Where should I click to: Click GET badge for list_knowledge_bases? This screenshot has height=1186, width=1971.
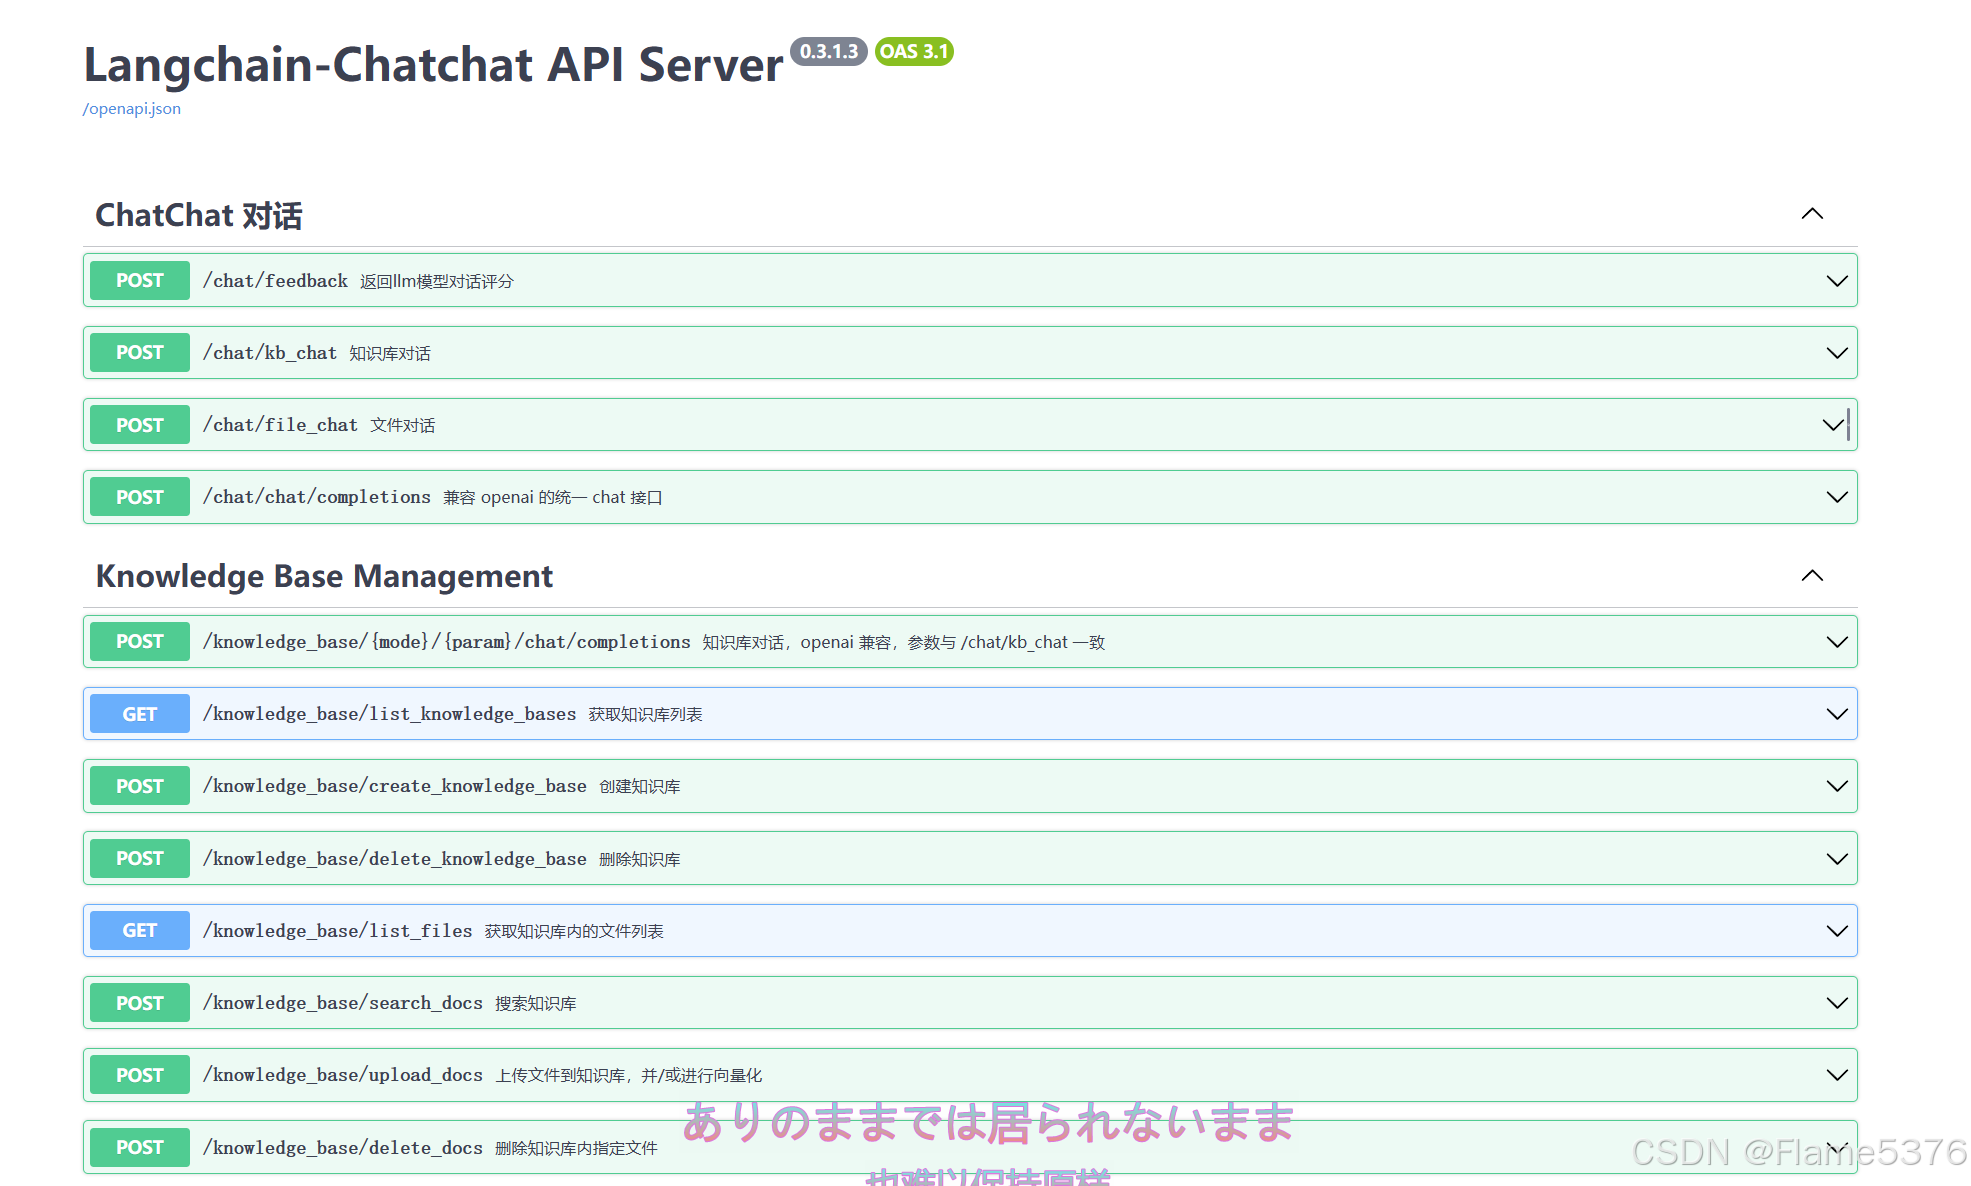tap(139, 714)
